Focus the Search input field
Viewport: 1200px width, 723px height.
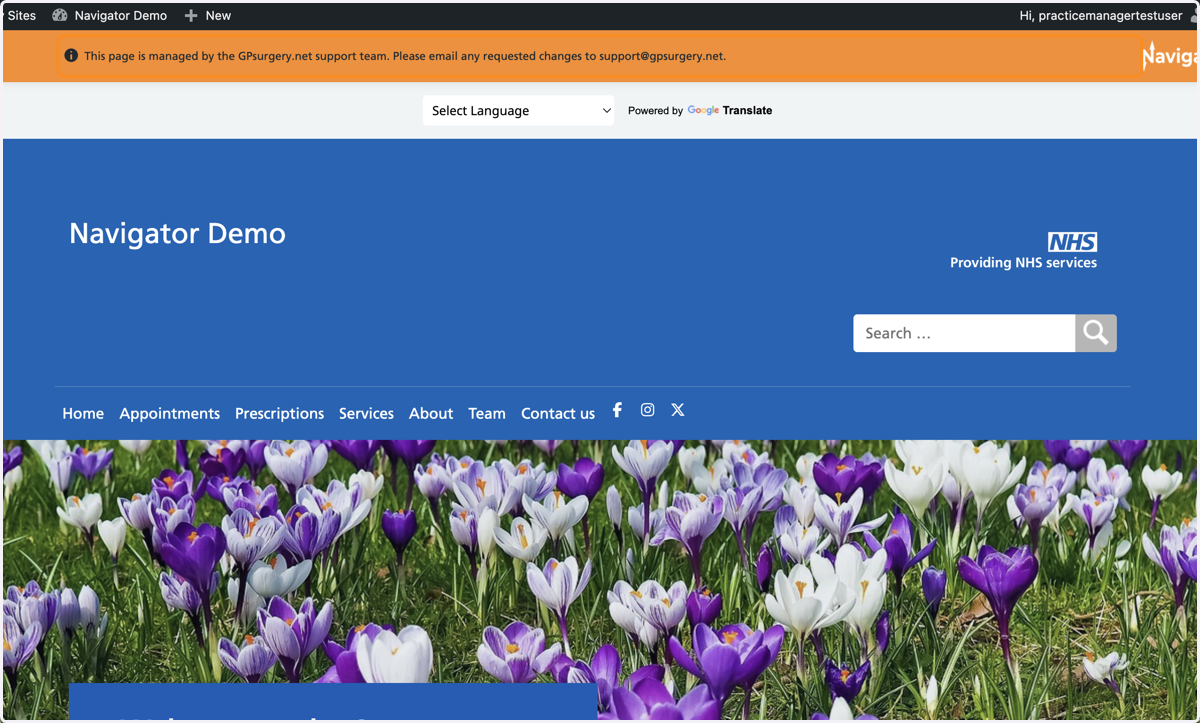click(964, 333)
